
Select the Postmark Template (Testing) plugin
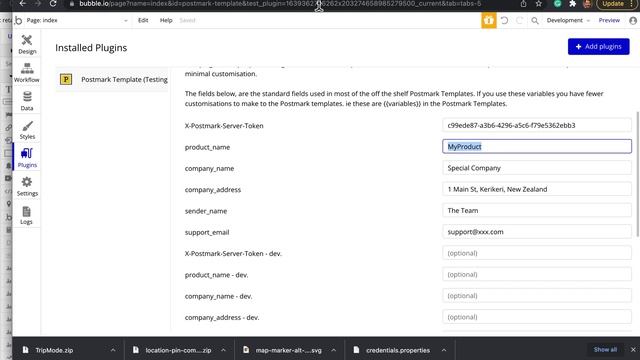pos(112,79)
